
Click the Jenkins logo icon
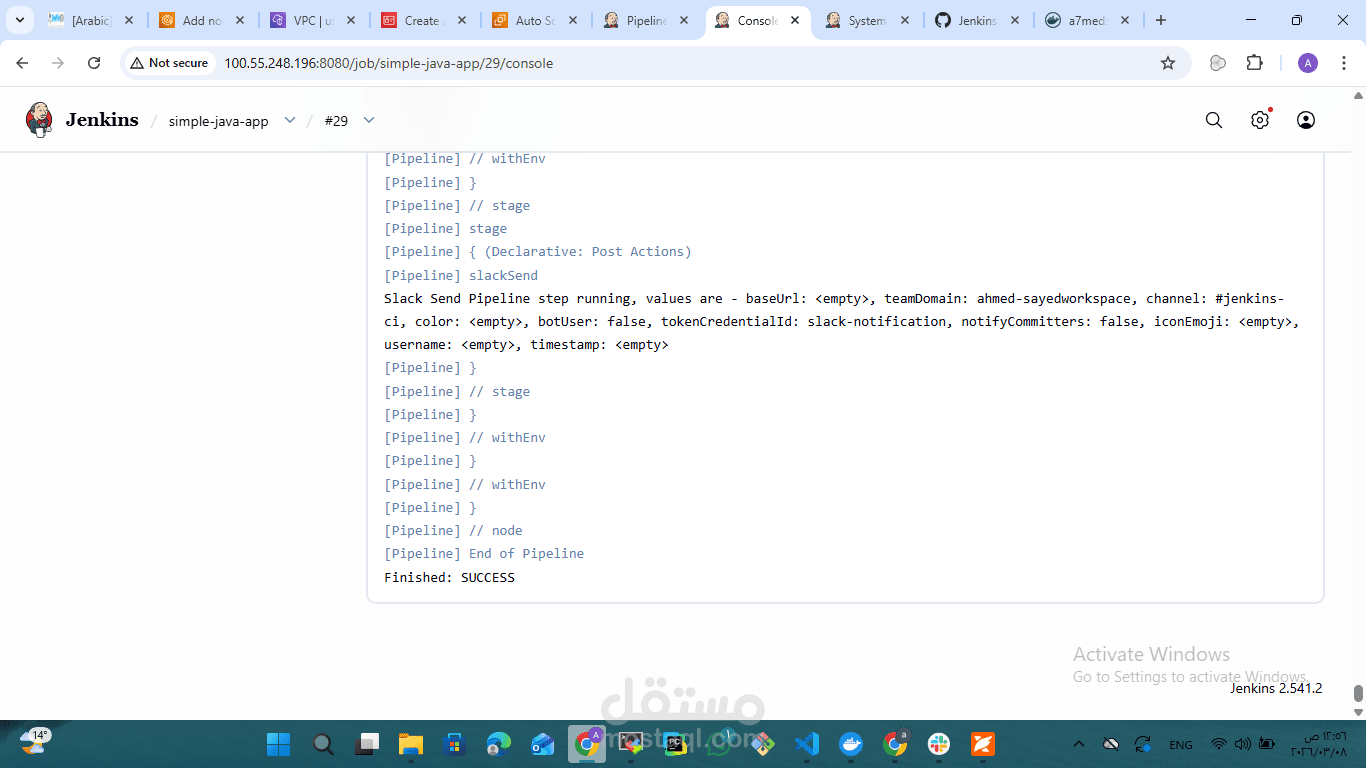(x=39, y=120)
